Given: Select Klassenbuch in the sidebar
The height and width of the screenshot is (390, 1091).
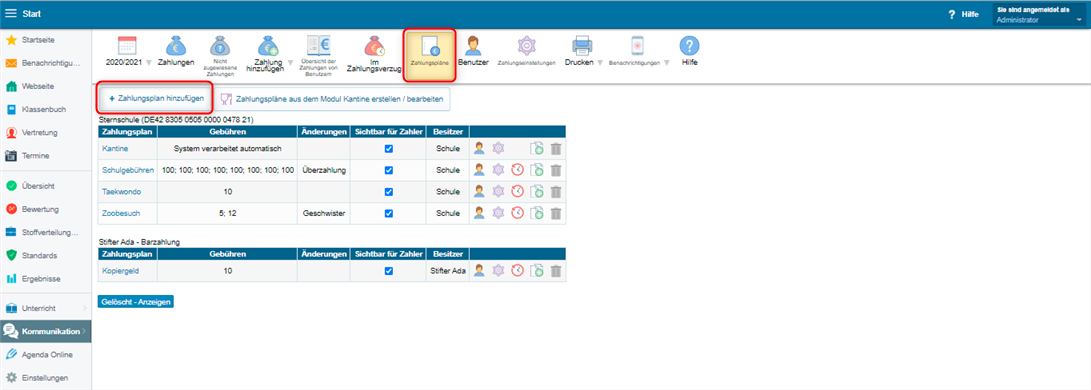Looking at the screenshot, I should [x=45, y=110].
